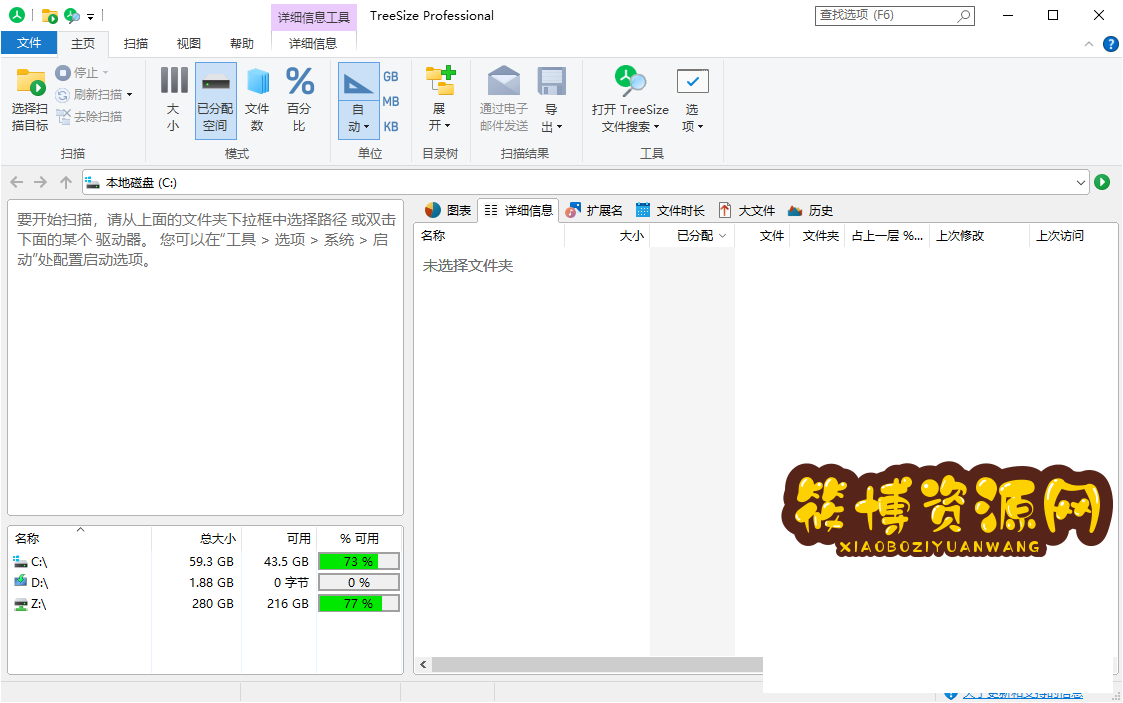Click the 刷新扫描 refresh icon
Image resolution: width=1123 pixels, height=703 pixels.
click(62, 94)
